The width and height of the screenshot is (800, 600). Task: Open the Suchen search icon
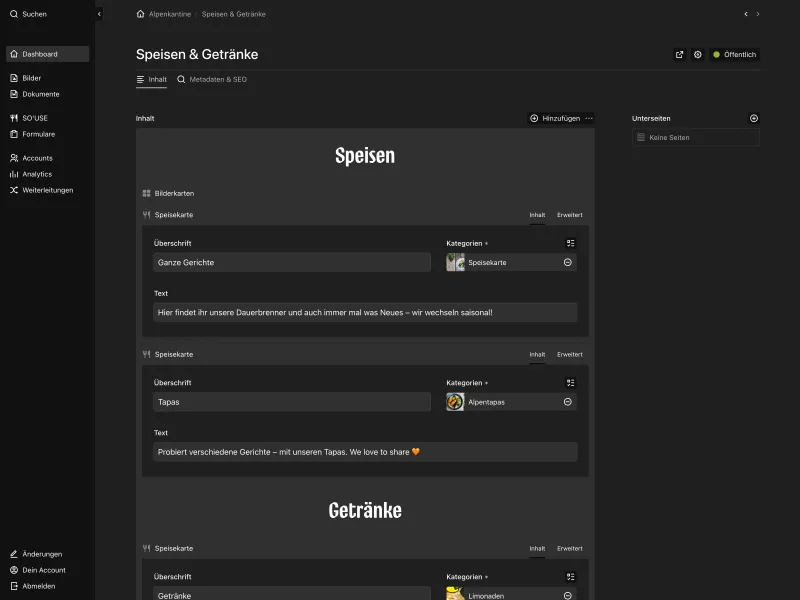click(12, 14)
